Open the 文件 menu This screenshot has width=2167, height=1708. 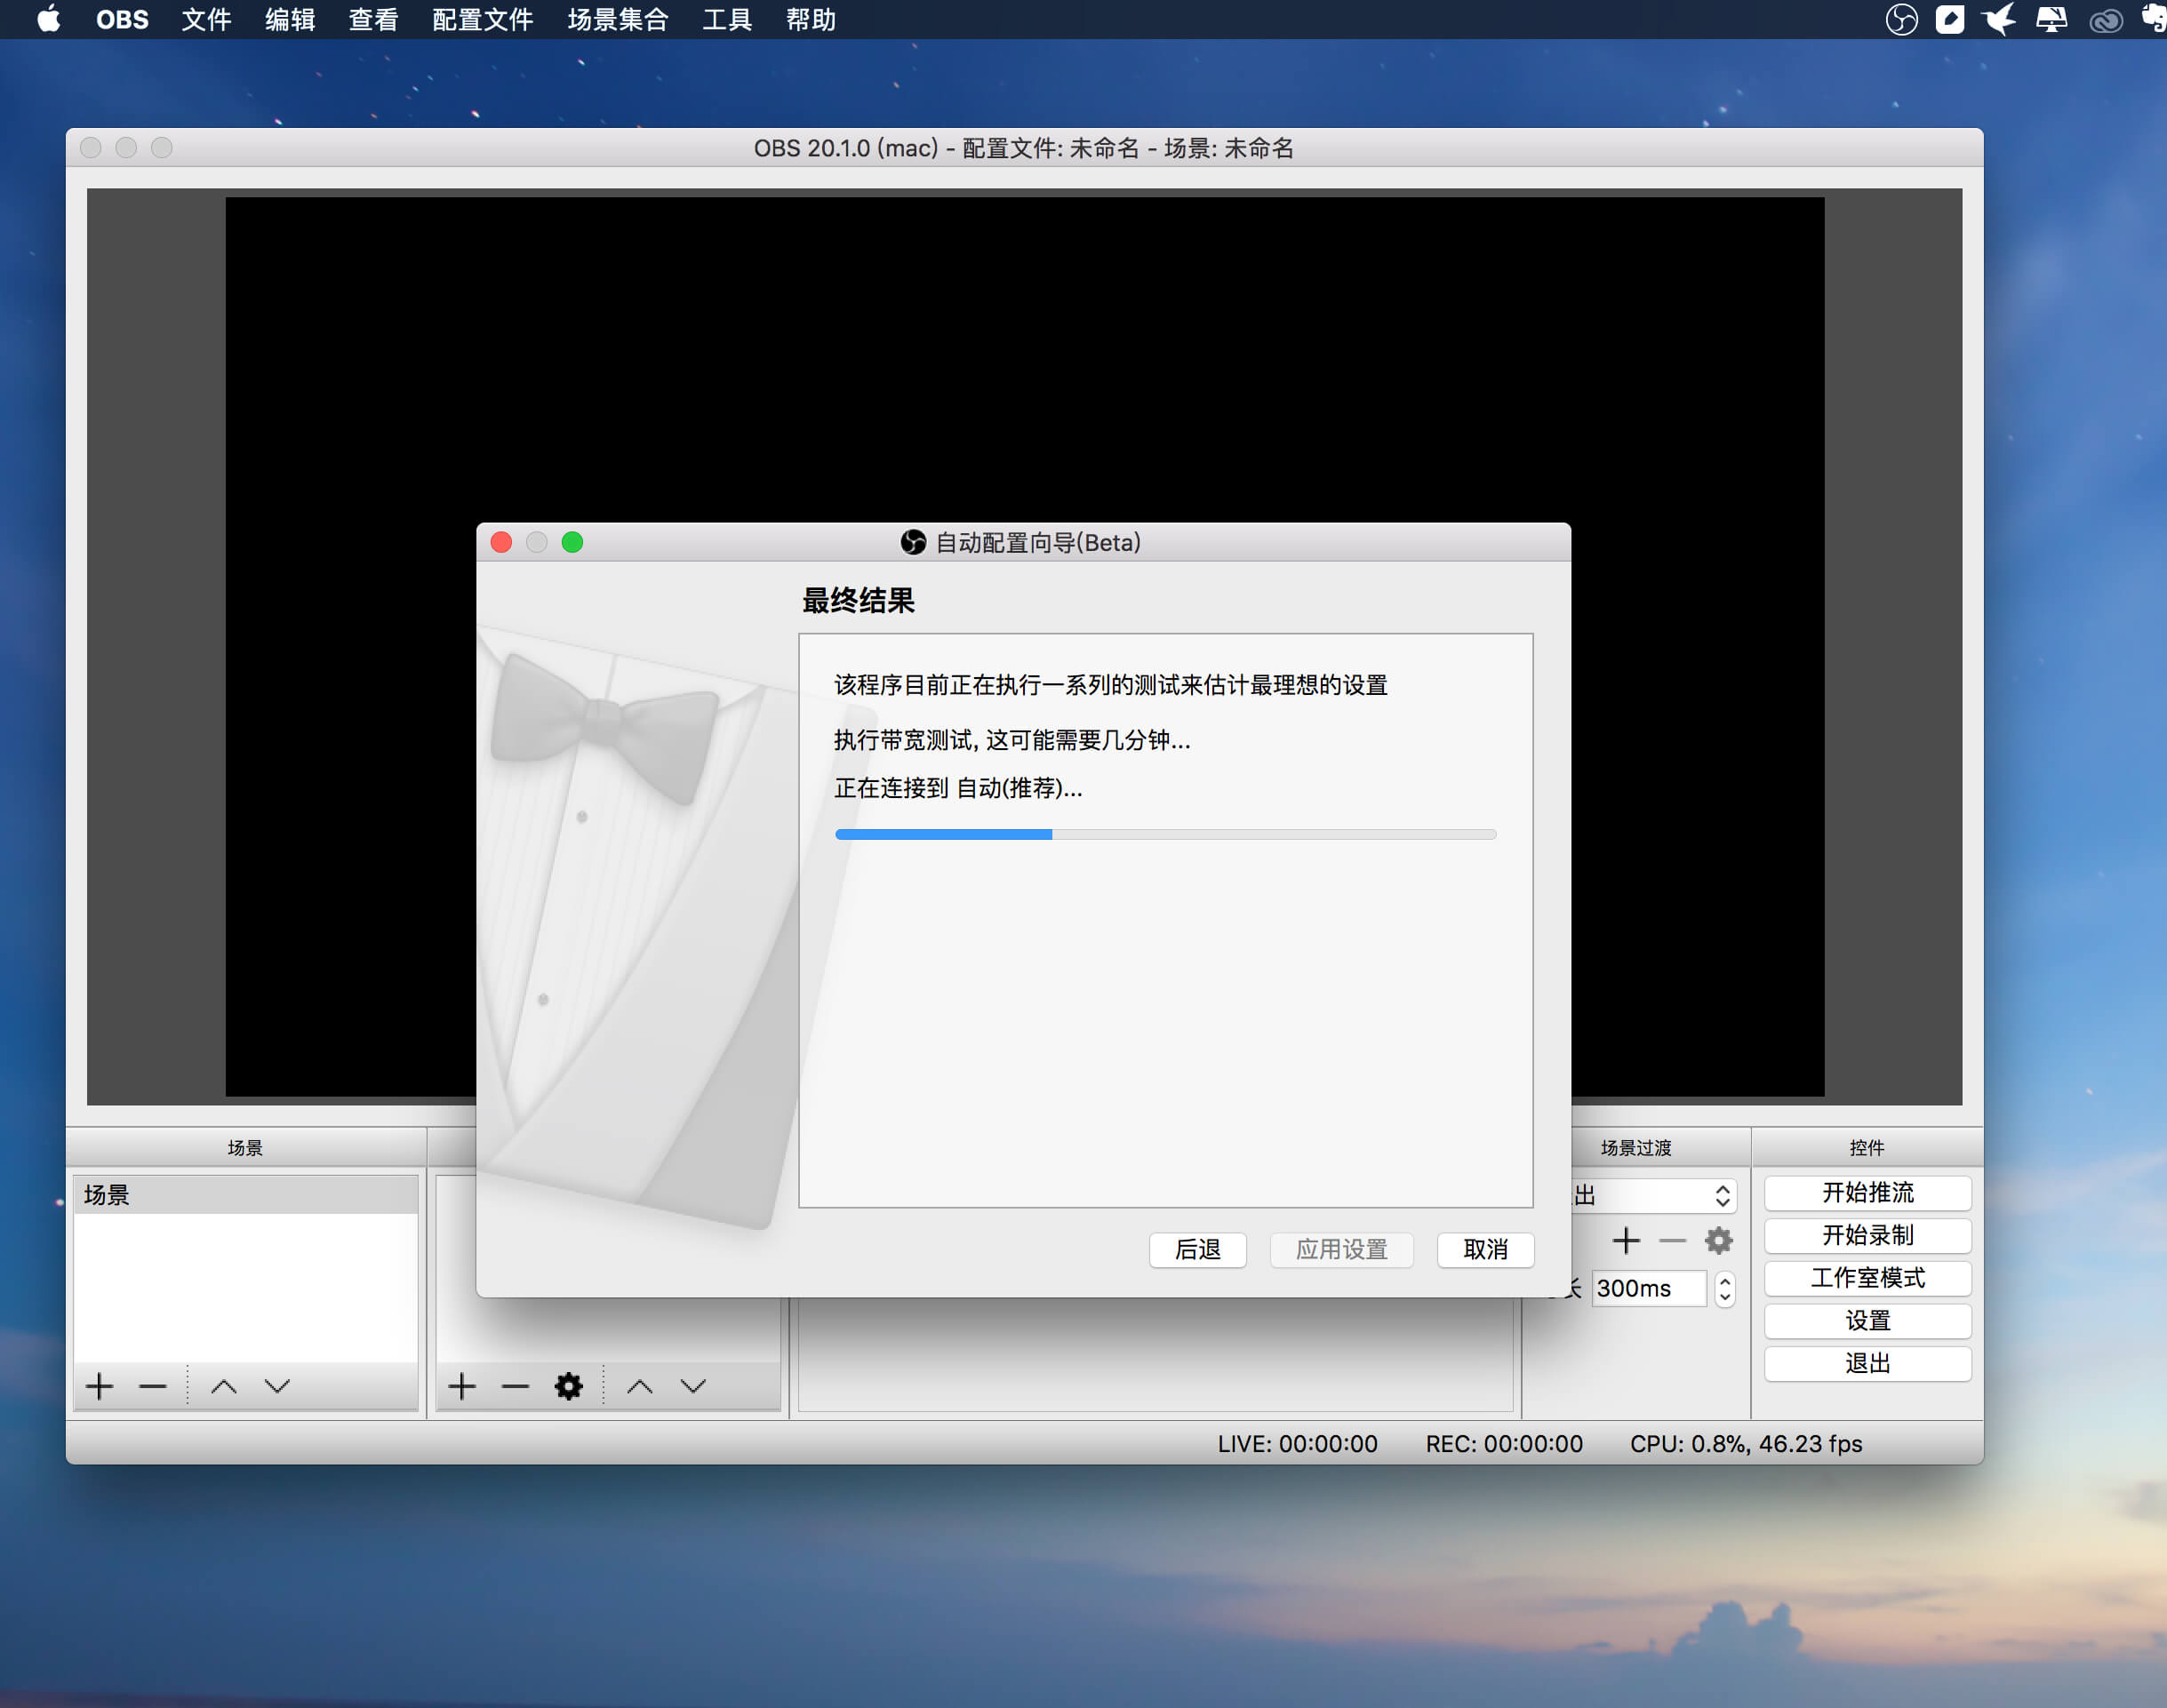click(206, 19)
